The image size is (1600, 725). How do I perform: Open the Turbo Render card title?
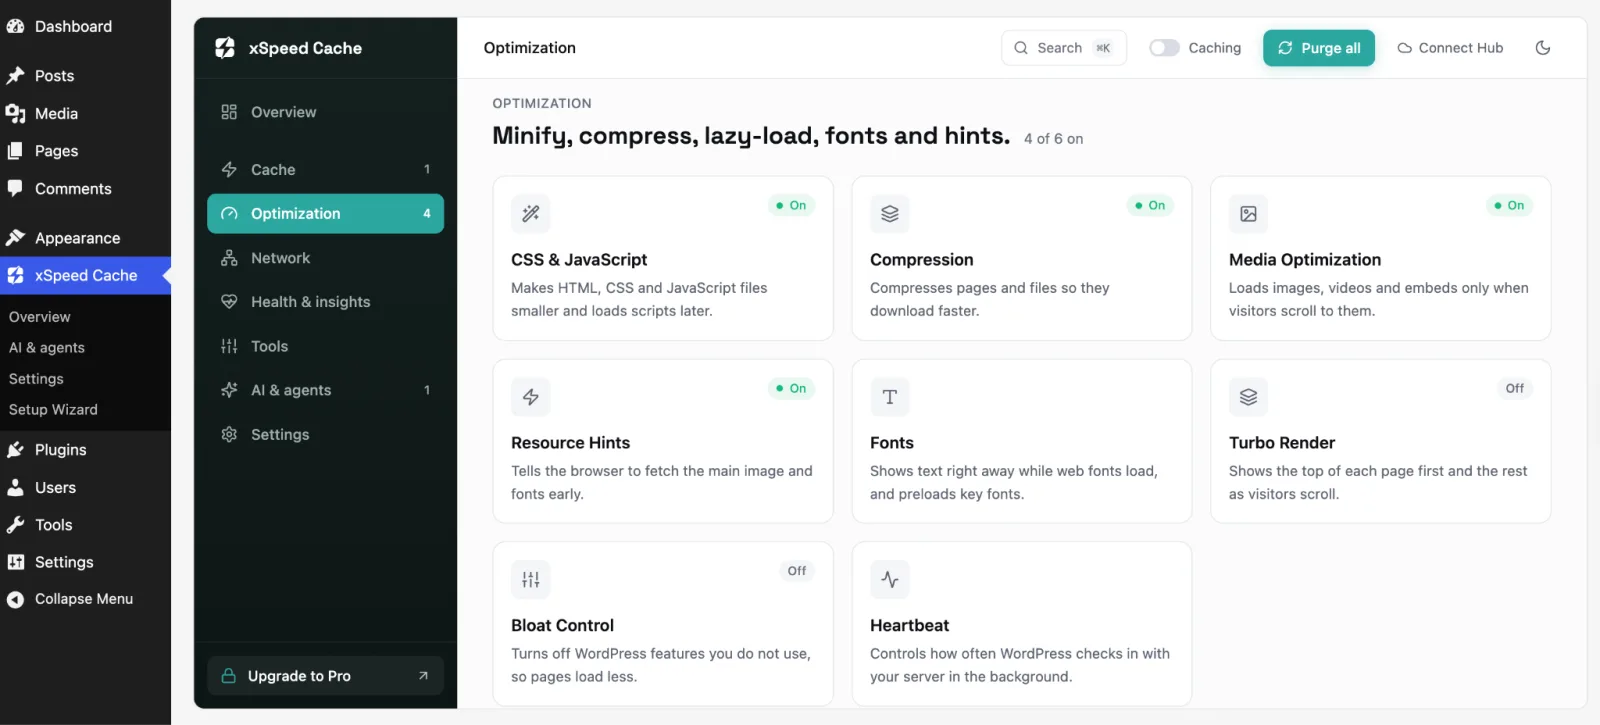tap(1282, 443)
